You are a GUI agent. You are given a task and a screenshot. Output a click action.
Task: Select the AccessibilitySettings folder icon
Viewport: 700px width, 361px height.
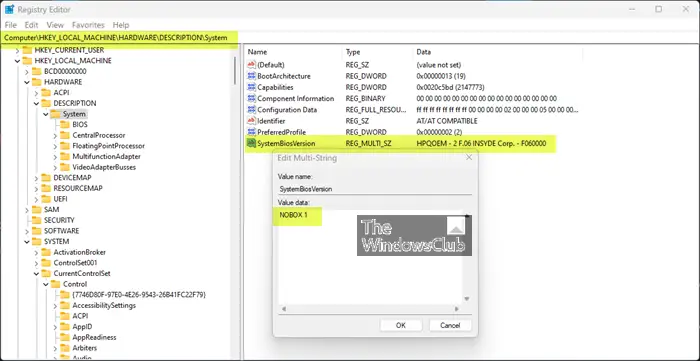65,305
